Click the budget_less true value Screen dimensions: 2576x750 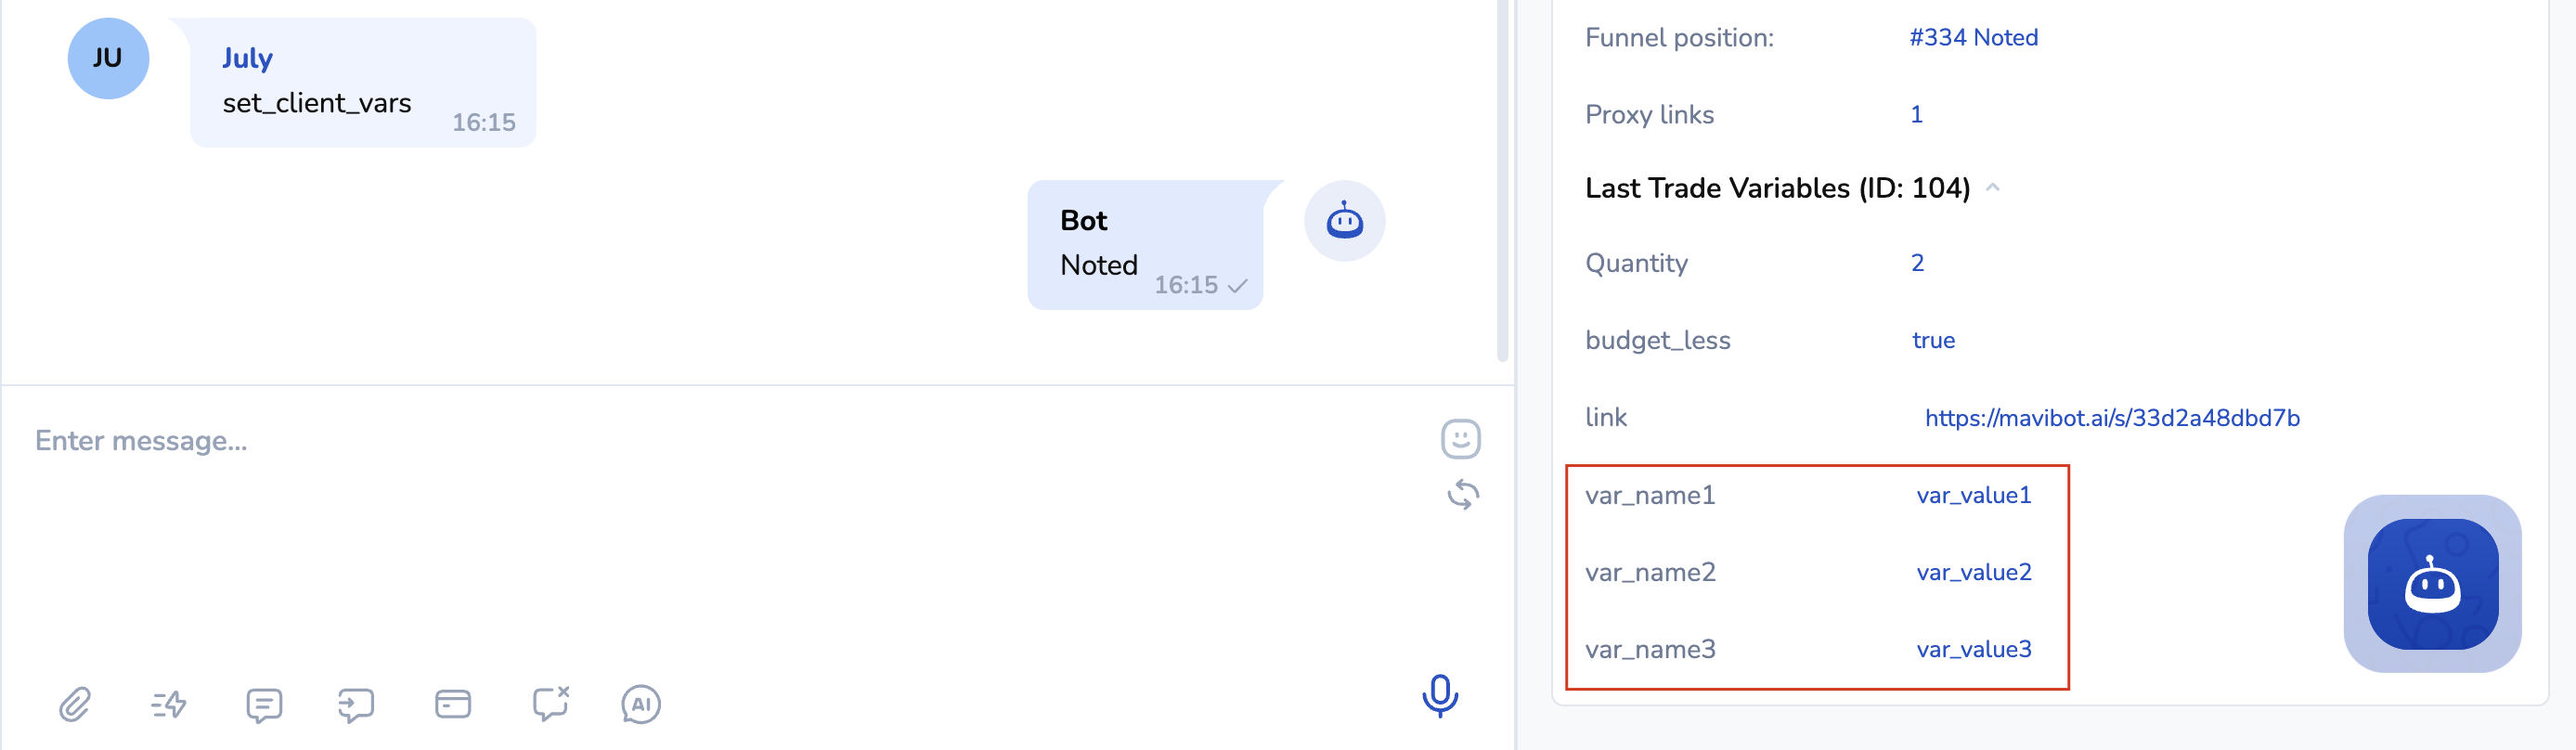pos(1933,341)
